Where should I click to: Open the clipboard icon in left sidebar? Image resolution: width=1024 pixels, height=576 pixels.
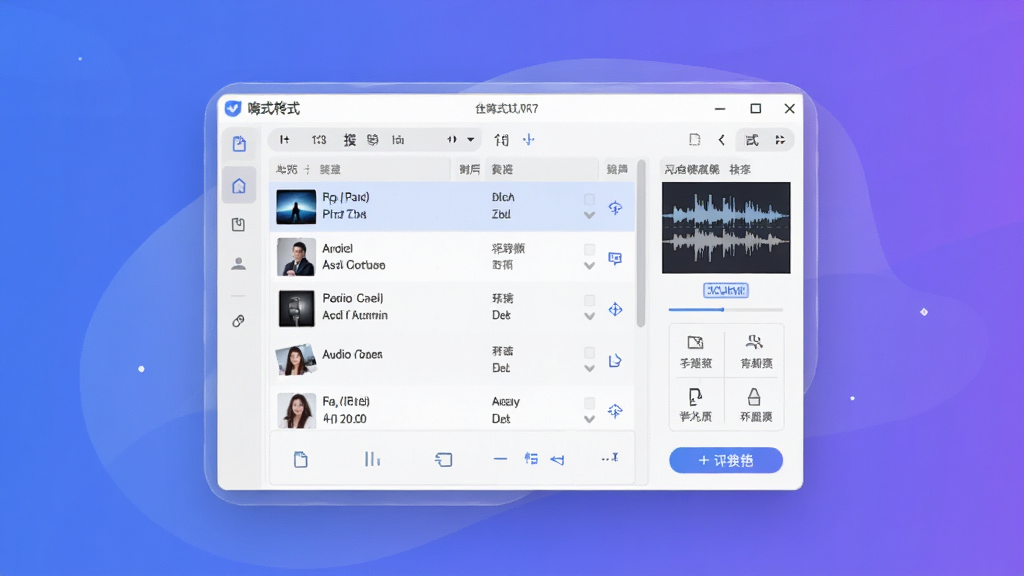(x=238, y=225)
